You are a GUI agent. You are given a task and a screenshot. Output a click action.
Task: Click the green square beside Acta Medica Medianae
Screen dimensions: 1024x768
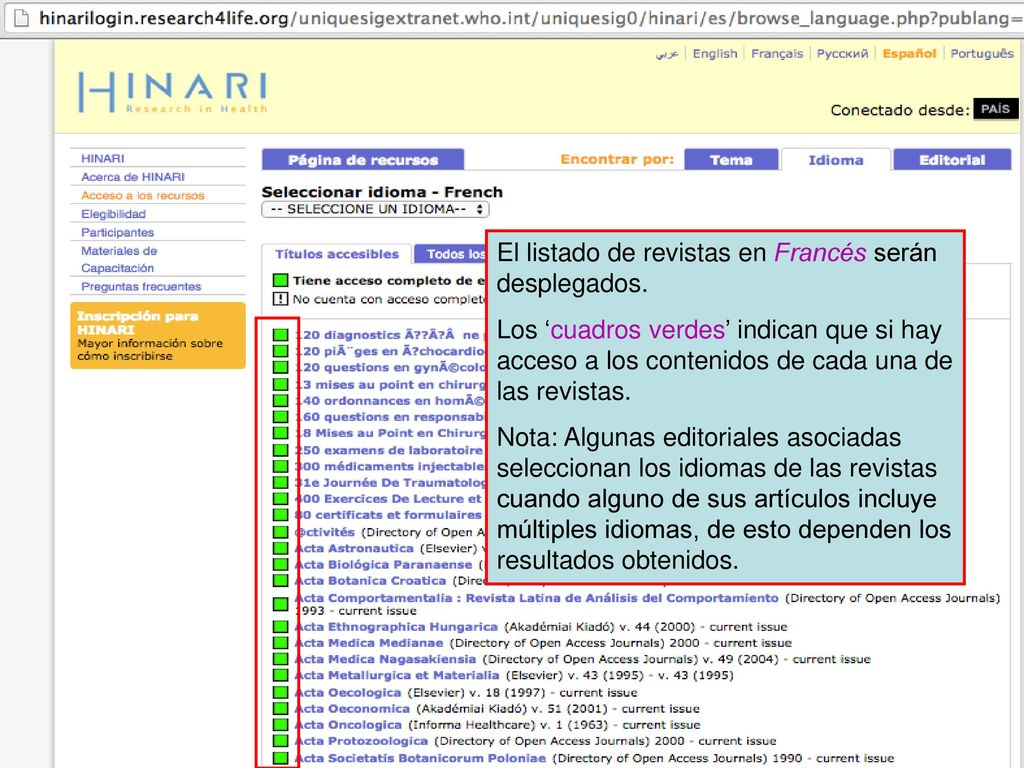point(280,643)
